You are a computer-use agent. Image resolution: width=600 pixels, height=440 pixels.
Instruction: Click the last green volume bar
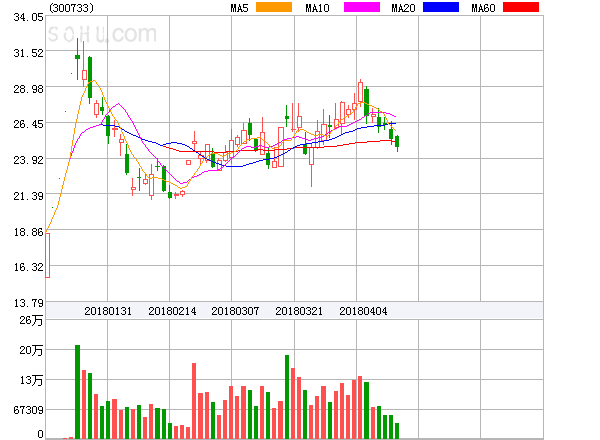[x=397, y=431]
